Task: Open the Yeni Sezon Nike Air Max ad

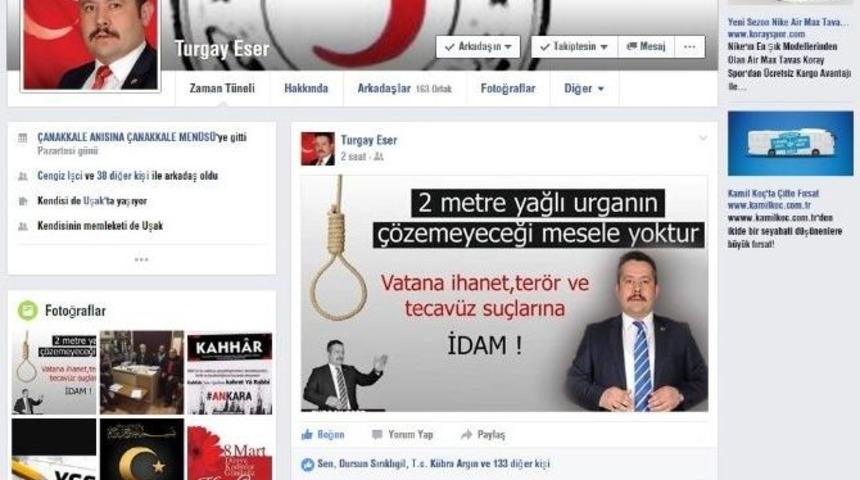Action: pyautogui.click(x=788, y=22)
